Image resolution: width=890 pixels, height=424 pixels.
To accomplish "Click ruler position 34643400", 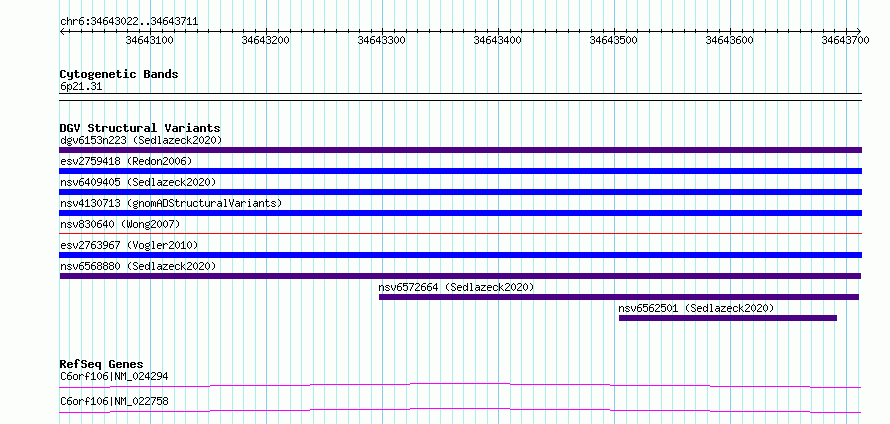I will point(498,40).
